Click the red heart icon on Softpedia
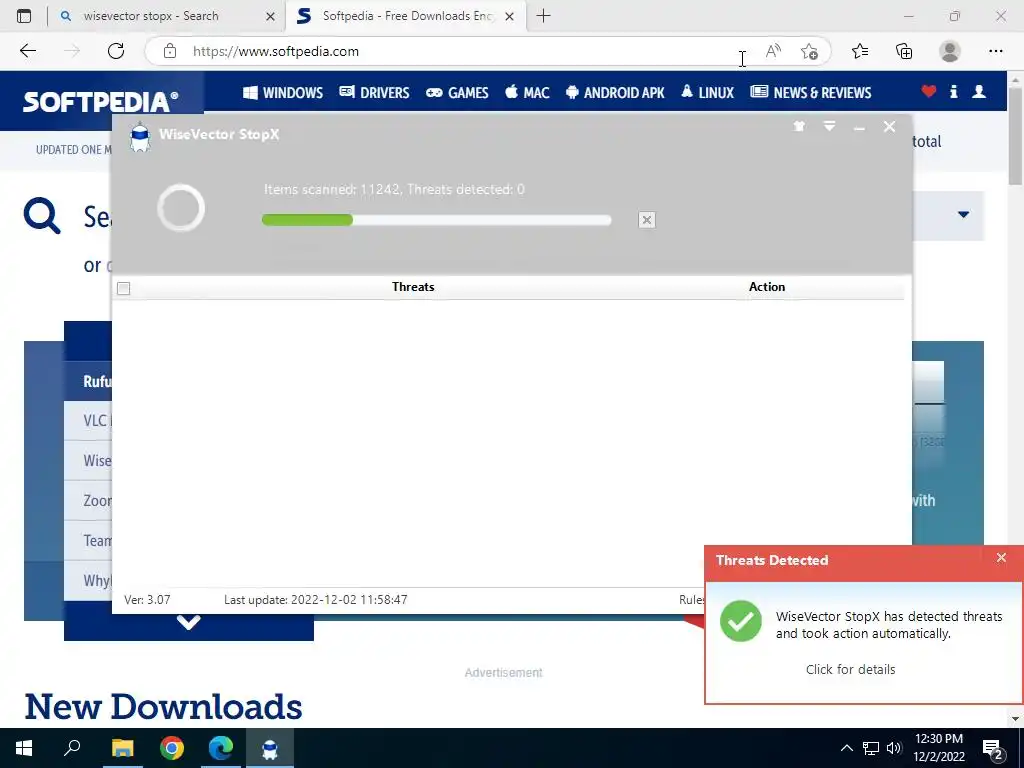 pos(929,91)
